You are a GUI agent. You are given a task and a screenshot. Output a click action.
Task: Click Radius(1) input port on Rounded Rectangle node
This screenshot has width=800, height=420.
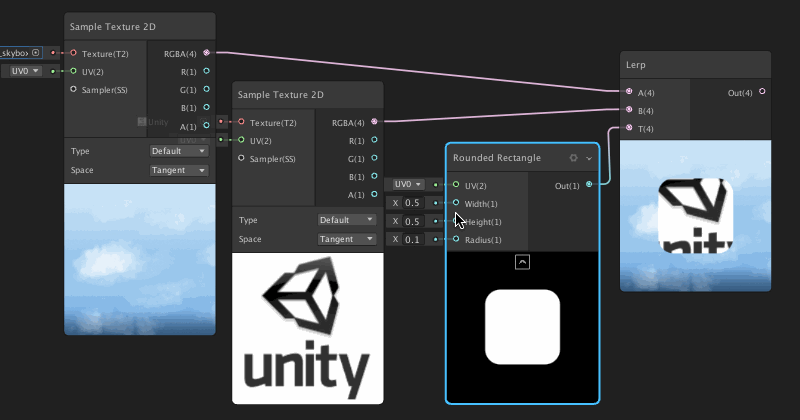click(456, 239)
